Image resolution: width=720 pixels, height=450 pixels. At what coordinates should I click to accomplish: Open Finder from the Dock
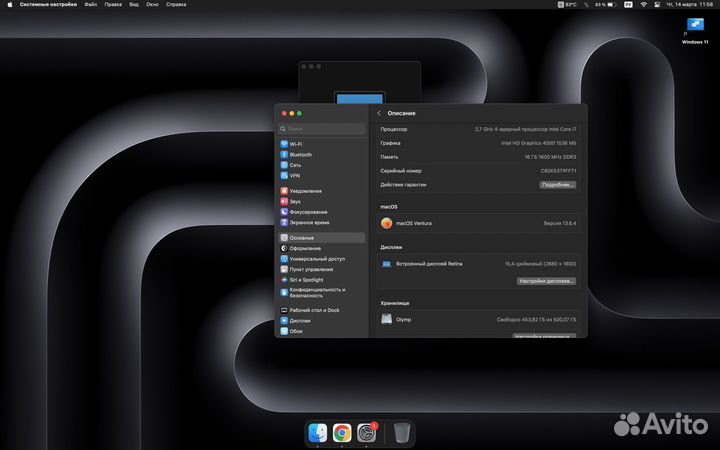click(318, 433)
